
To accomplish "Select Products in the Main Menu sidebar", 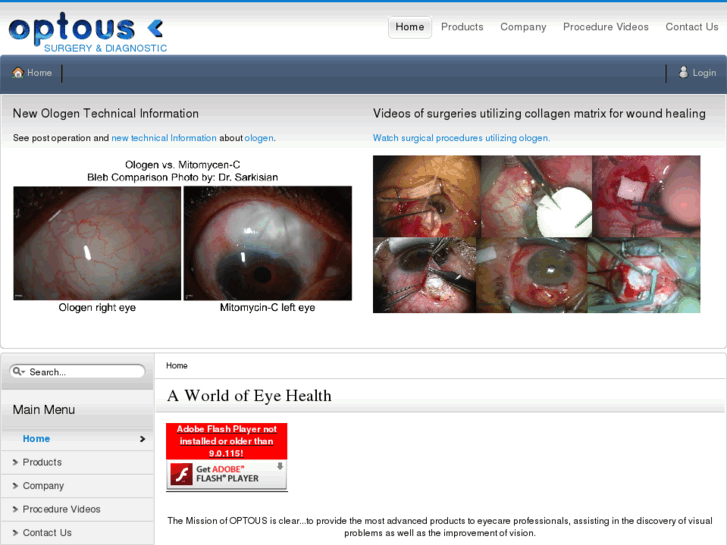I will (42, 462).
